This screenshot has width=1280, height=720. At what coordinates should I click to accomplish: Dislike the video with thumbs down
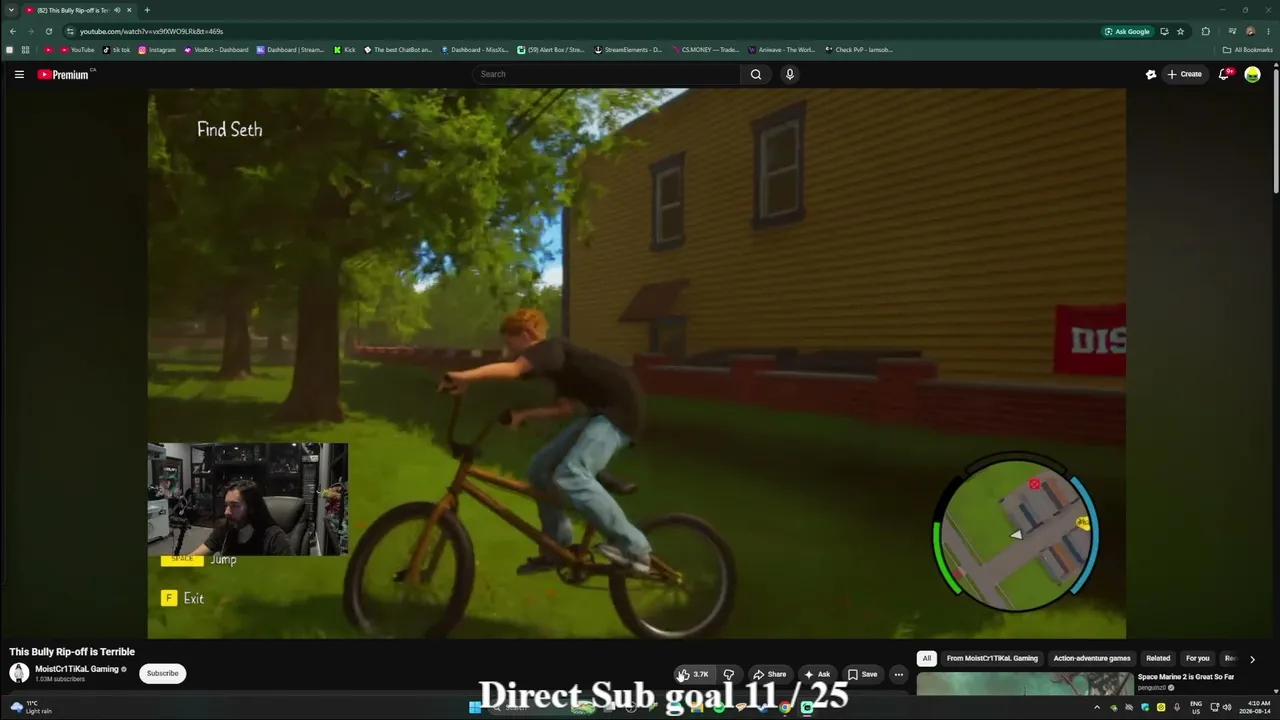(728, 674)
